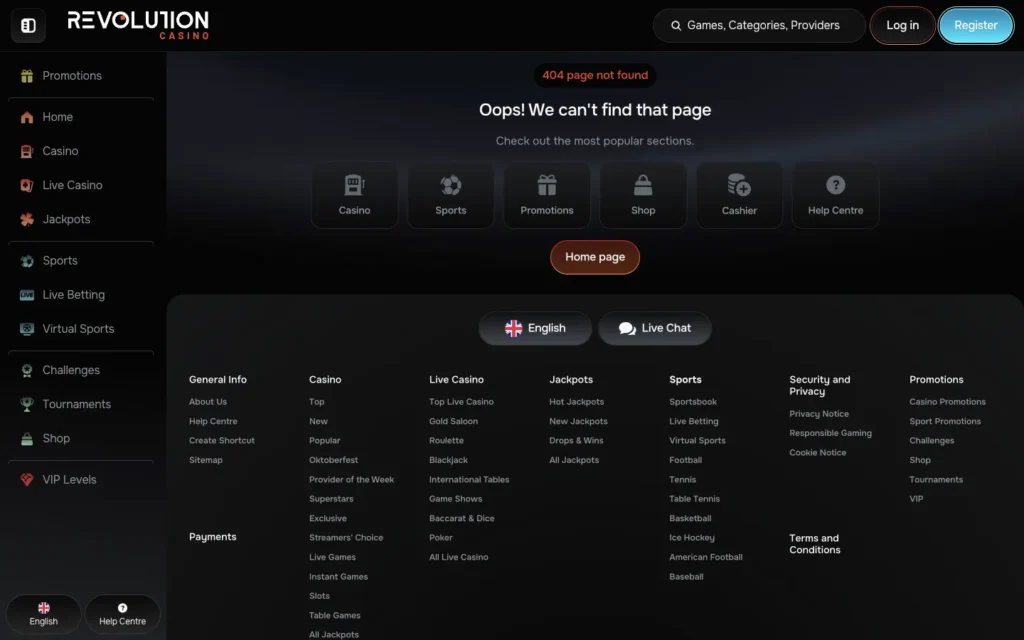Open Help Centre from sidebar bottom
The height and width of the screenshot is (640, 1024).
coord(123,615)
